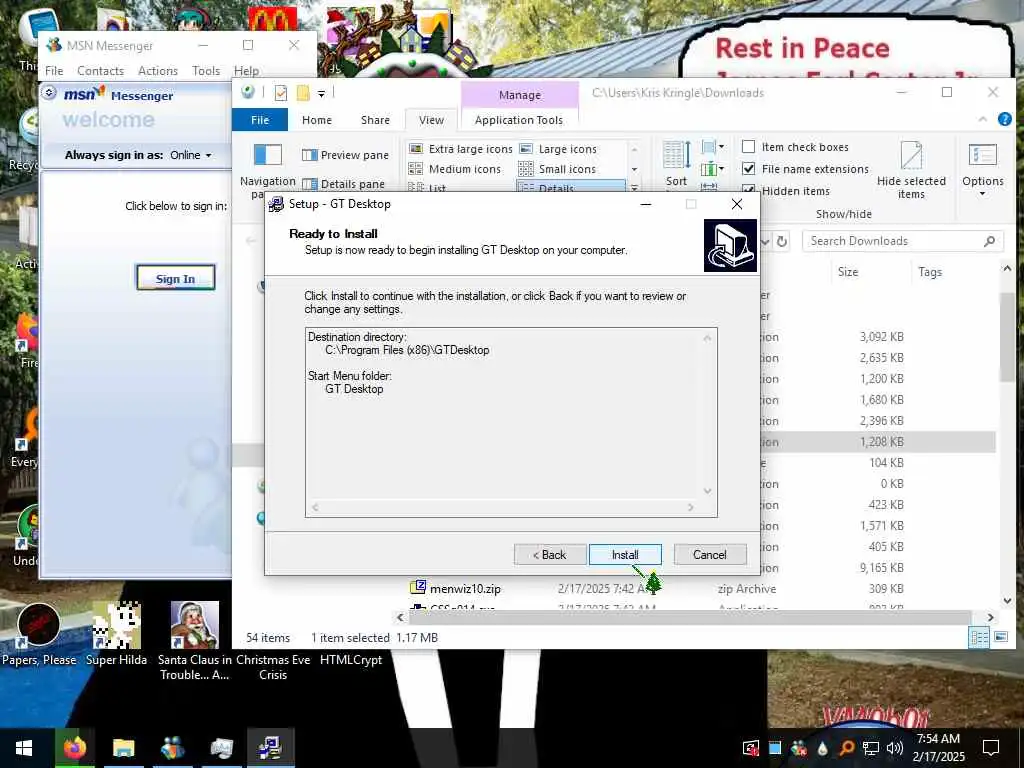
Task: Open the Windows Start menu
Action: coord(24,748)
